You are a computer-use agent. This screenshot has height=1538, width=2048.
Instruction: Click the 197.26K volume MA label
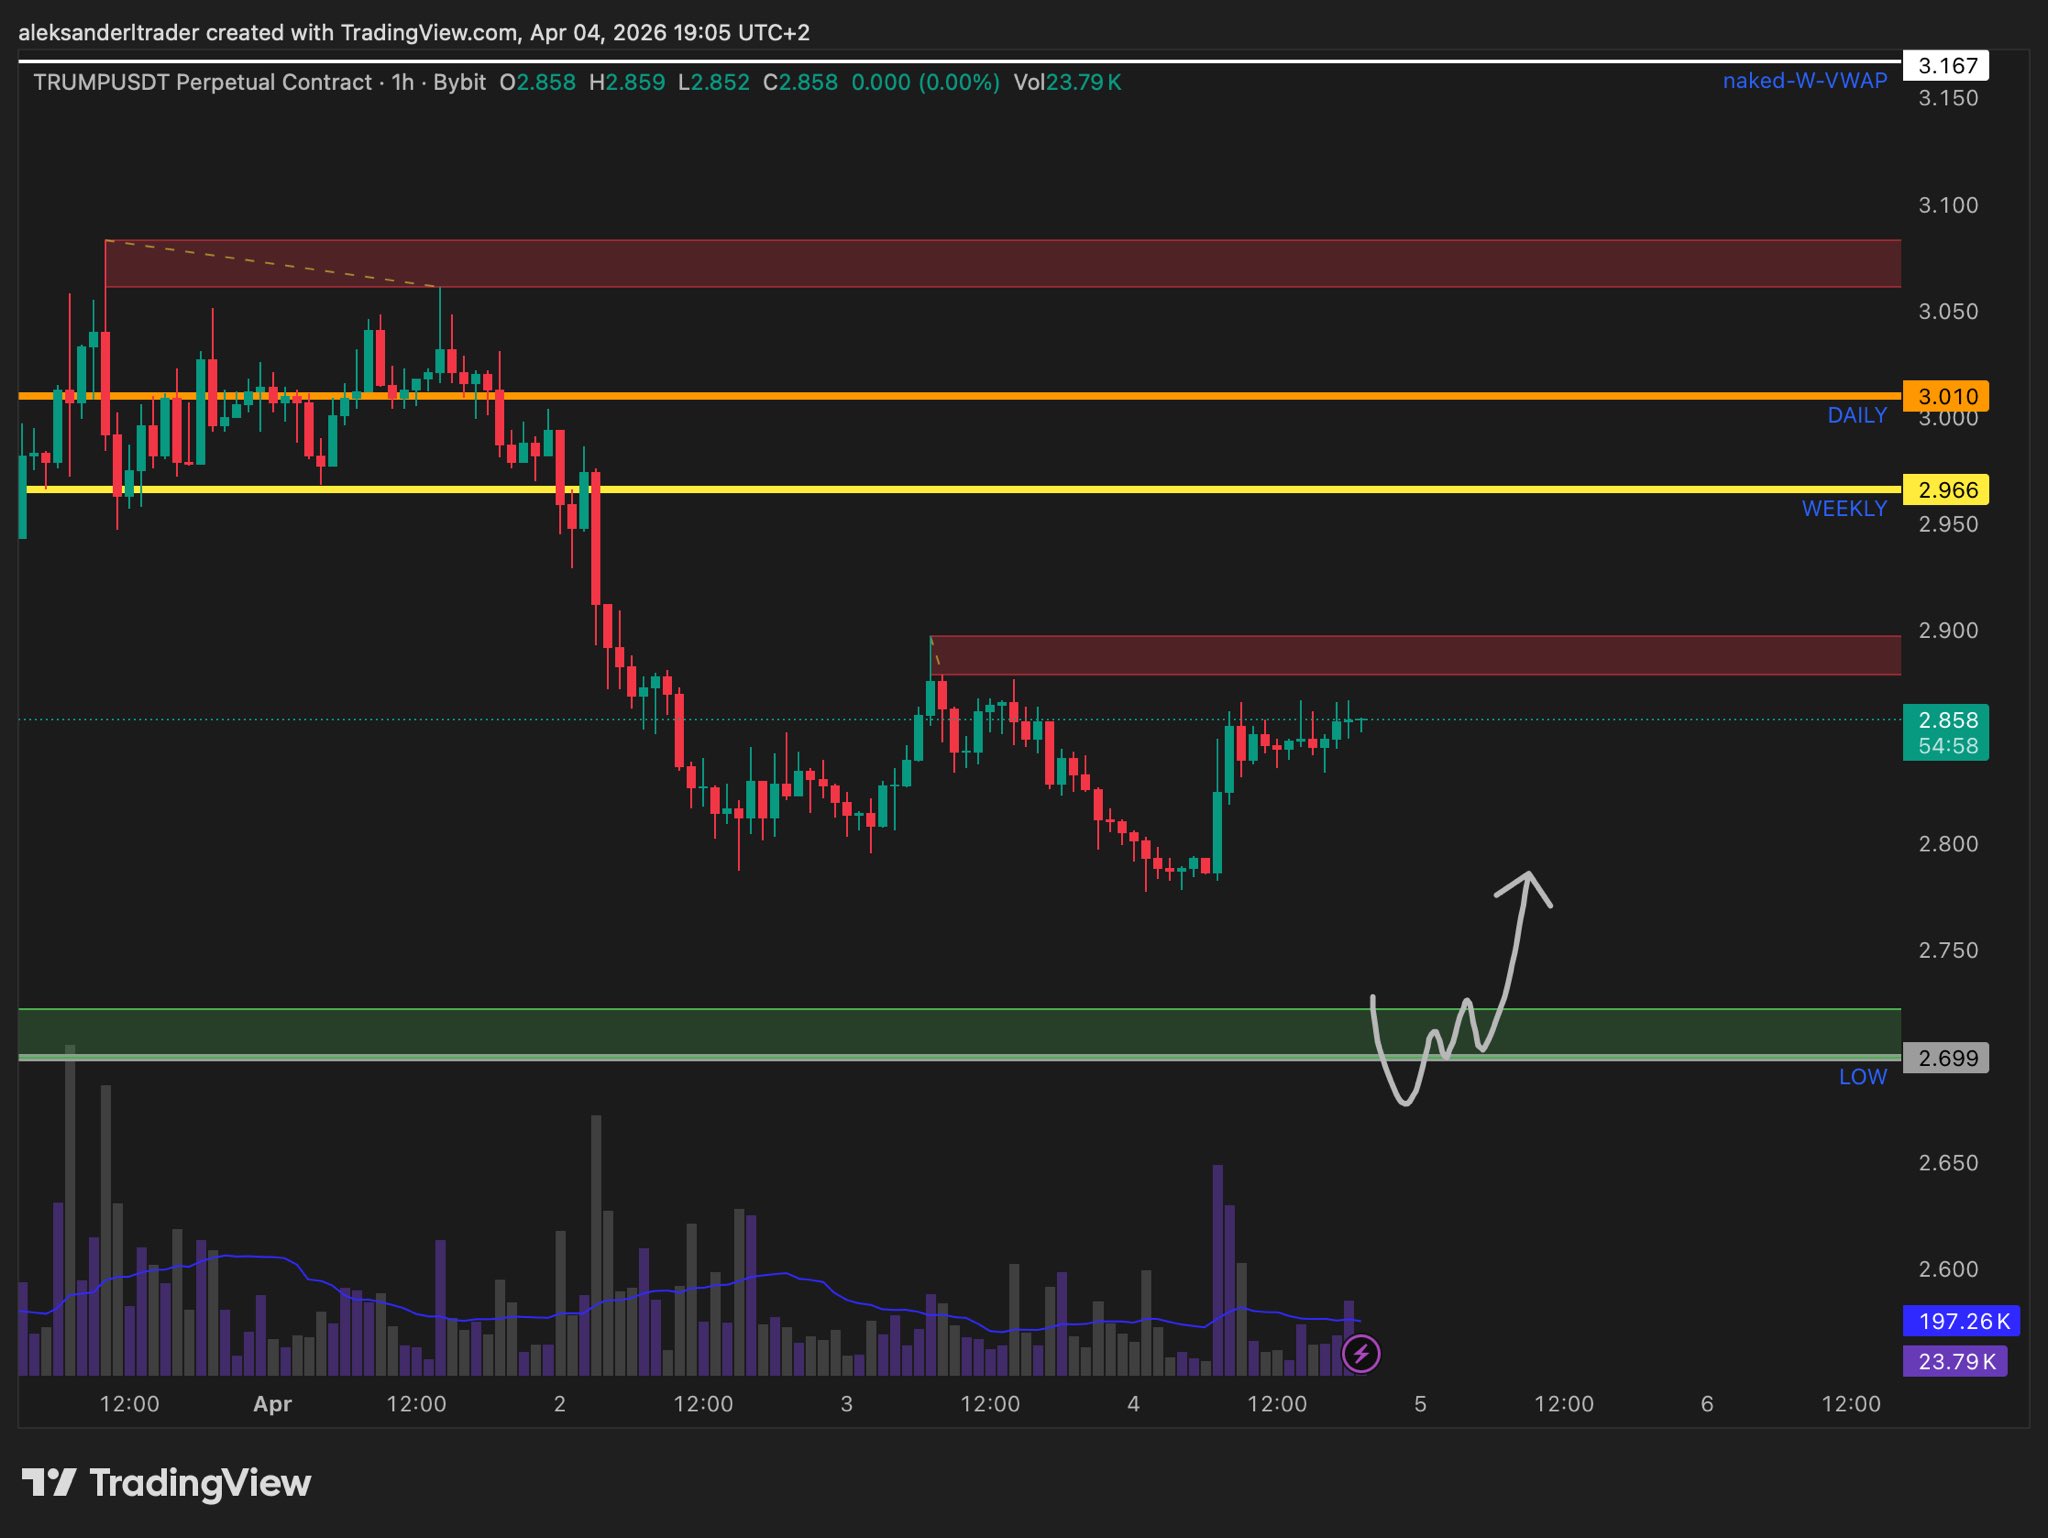click(1961, 1321)
